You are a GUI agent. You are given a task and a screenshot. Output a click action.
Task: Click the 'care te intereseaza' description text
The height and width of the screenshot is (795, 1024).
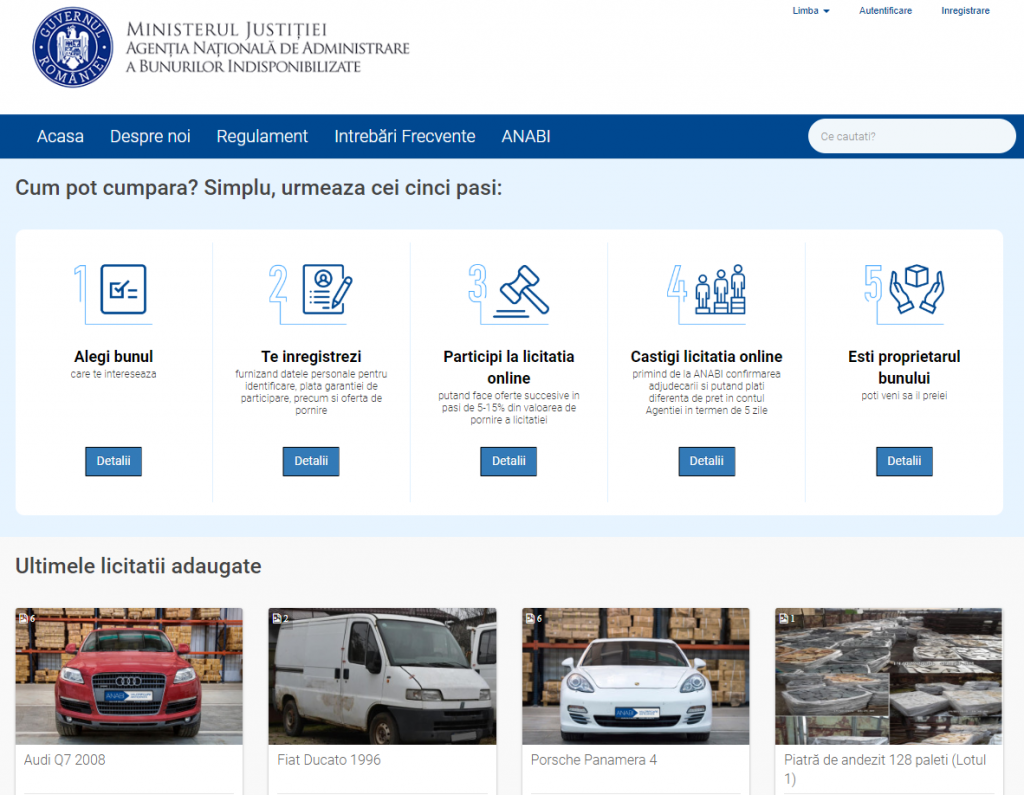pos(114,374)
